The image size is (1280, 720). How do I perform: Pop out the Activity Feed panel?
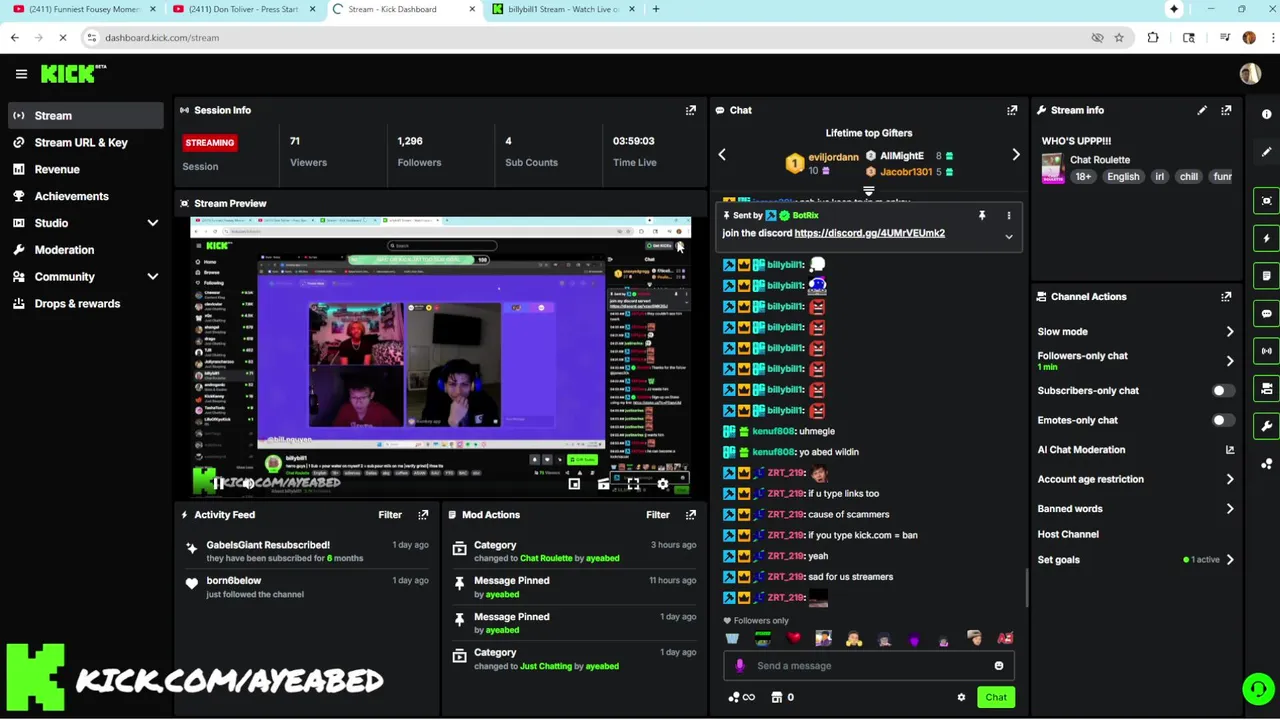click(423, 515)
